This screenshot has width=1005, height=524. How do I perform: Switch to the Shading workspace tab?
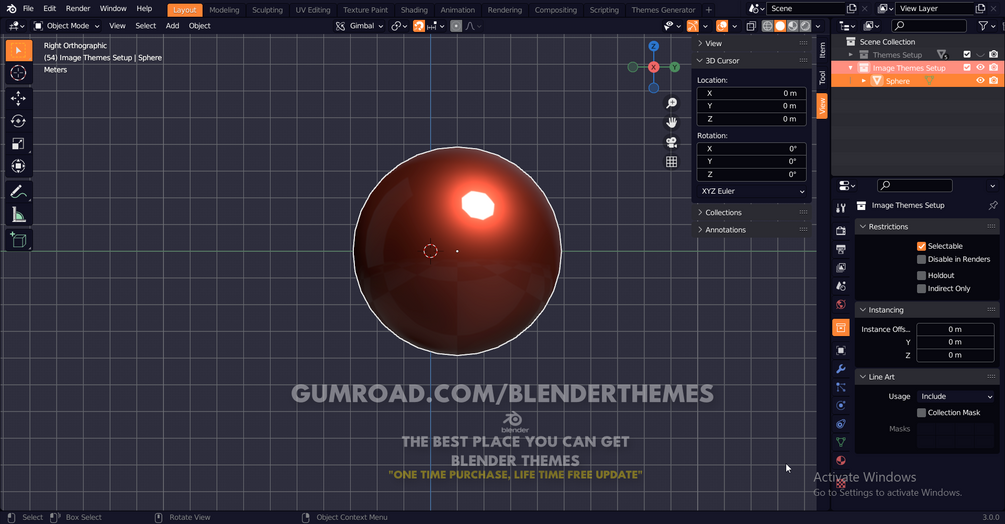414,10
